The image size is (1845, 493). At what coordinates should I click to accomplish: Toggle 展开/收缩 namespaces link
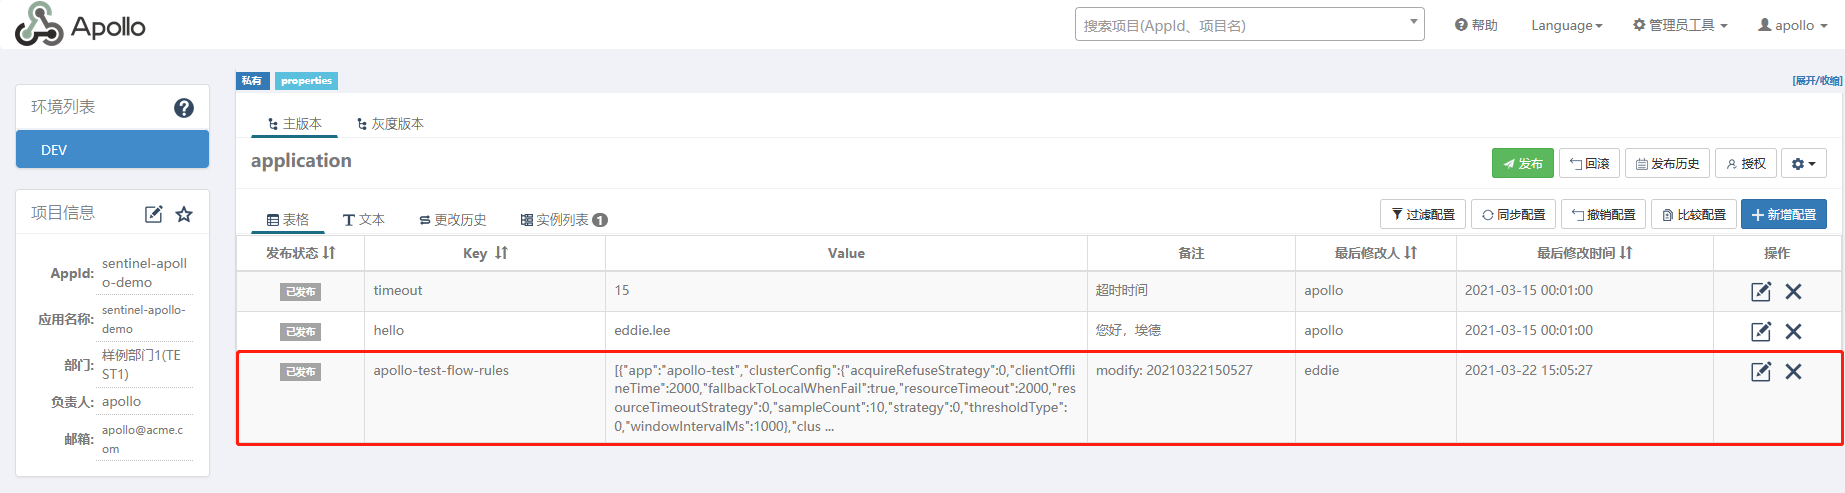tap(1817, 81)
